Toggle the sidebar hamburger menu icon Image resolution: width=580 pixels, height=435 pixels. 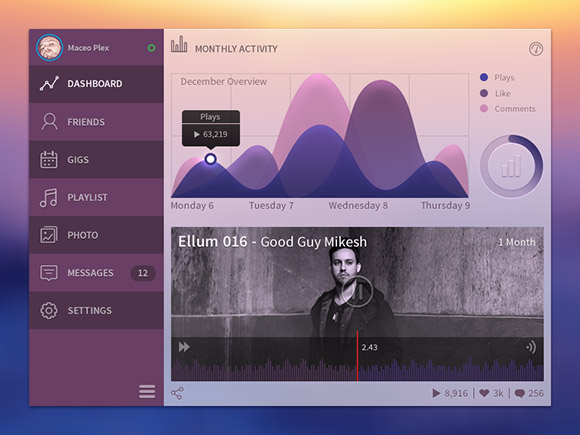tap(147, 391)
